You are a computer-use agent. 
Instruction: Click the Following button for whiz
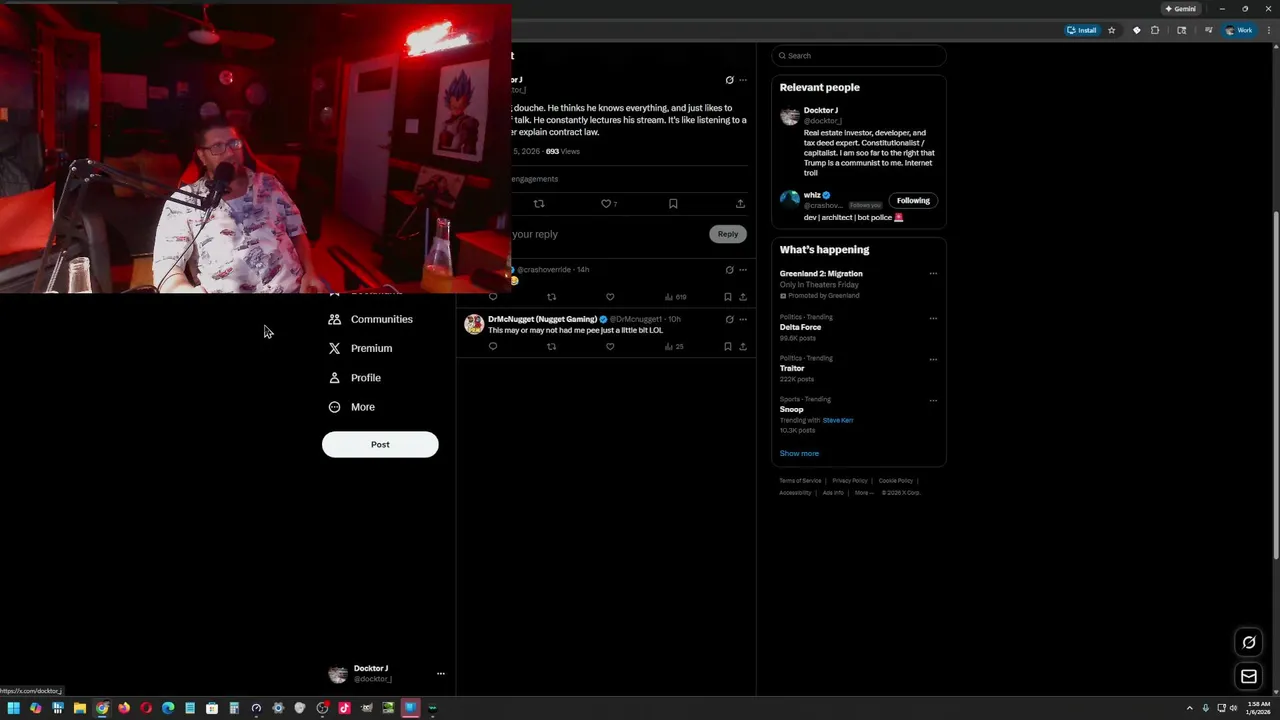(x=913, y=201)
